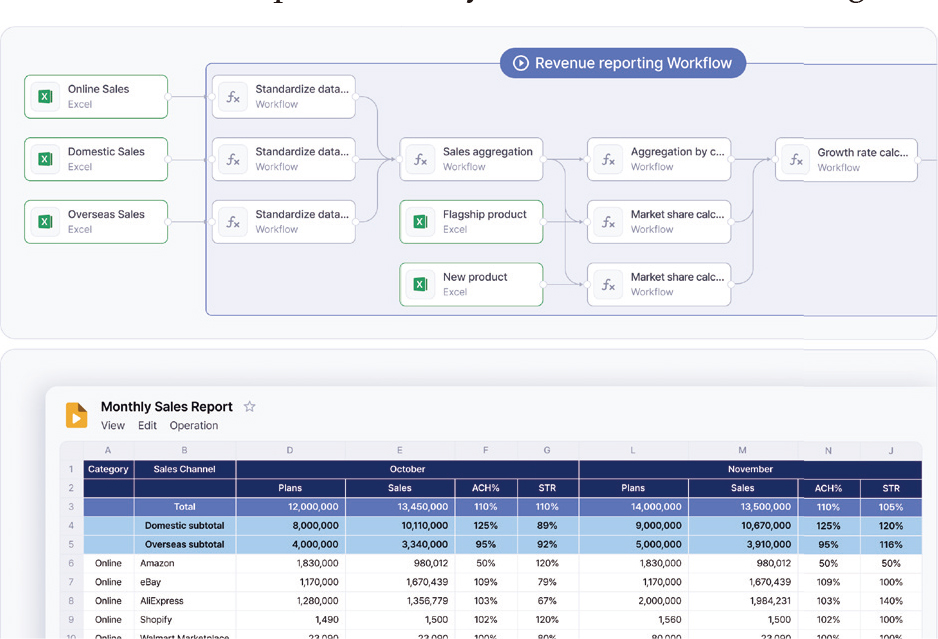938x639 pixels.
Task: Star the Monthly Sales Report as favorite
Action: (250, 407)
